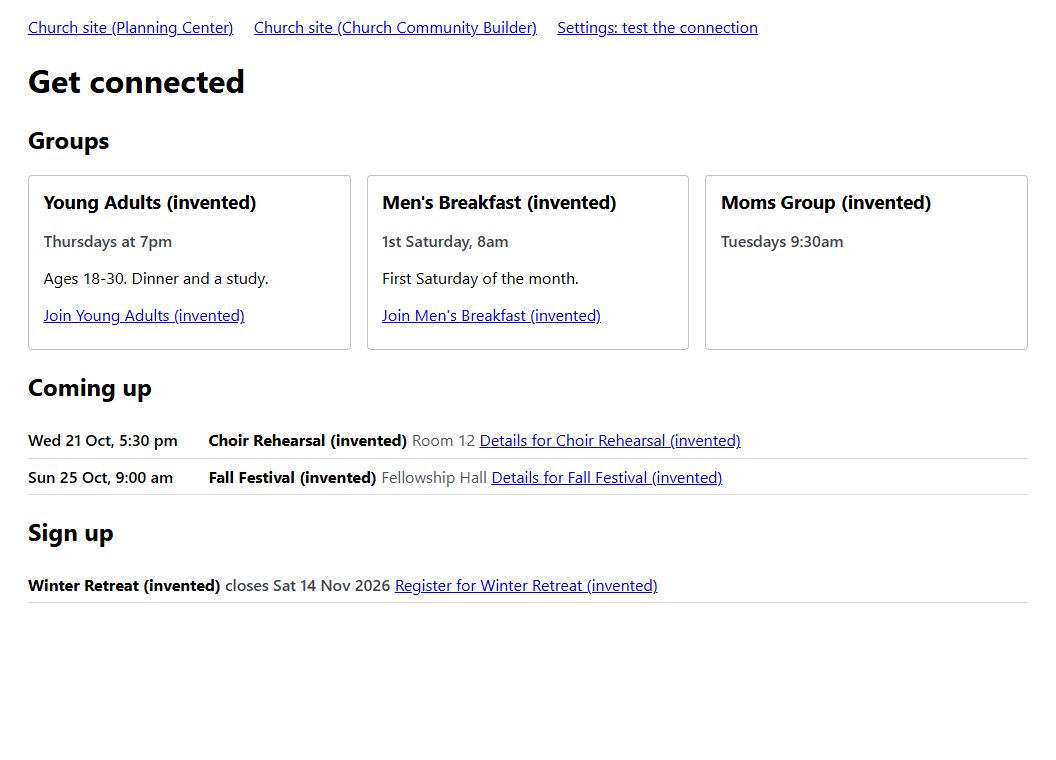This screenshot has height=760, width=1056.
Task: Click the bold Winter Retreat (invented) name
Action: 124,585
